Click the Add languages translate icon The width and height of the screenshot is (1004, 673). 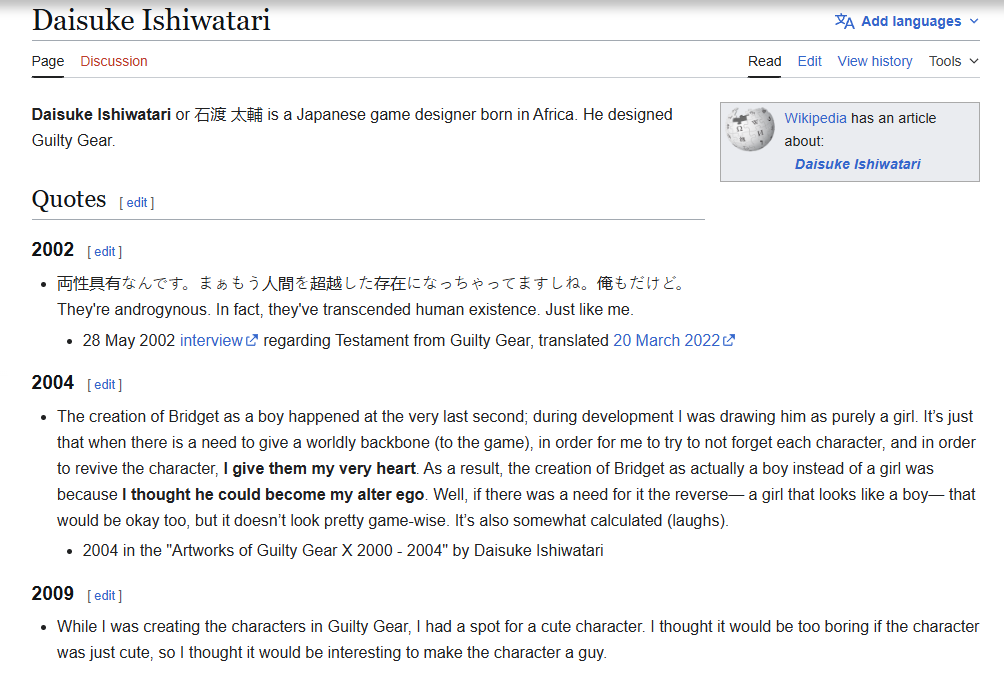tap(845, 21)
